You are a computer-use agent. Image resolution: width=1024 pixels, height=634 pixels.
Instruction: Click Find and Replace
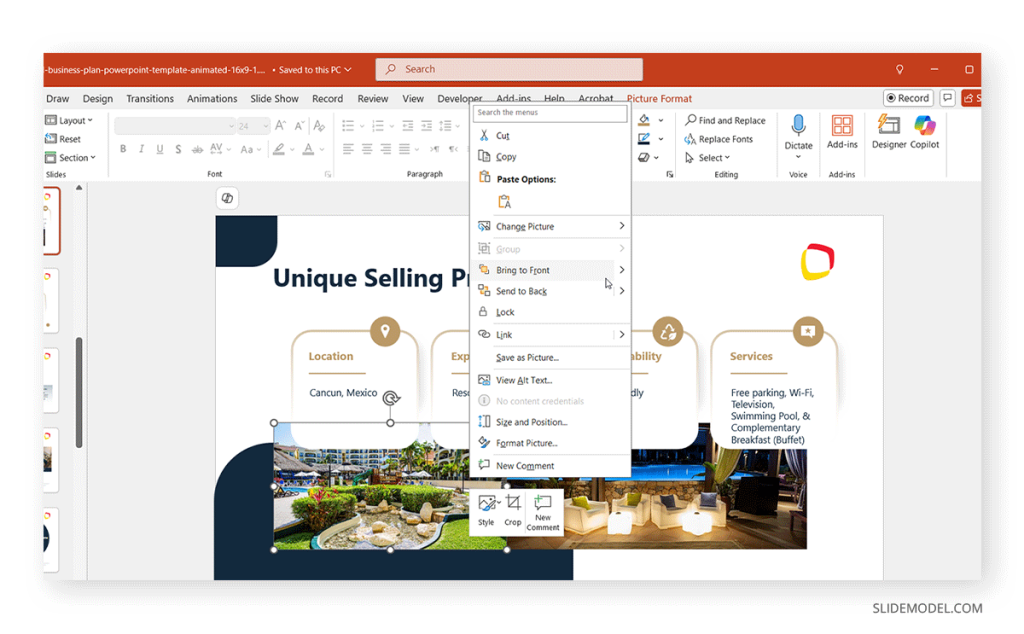(x=725, y=121)
